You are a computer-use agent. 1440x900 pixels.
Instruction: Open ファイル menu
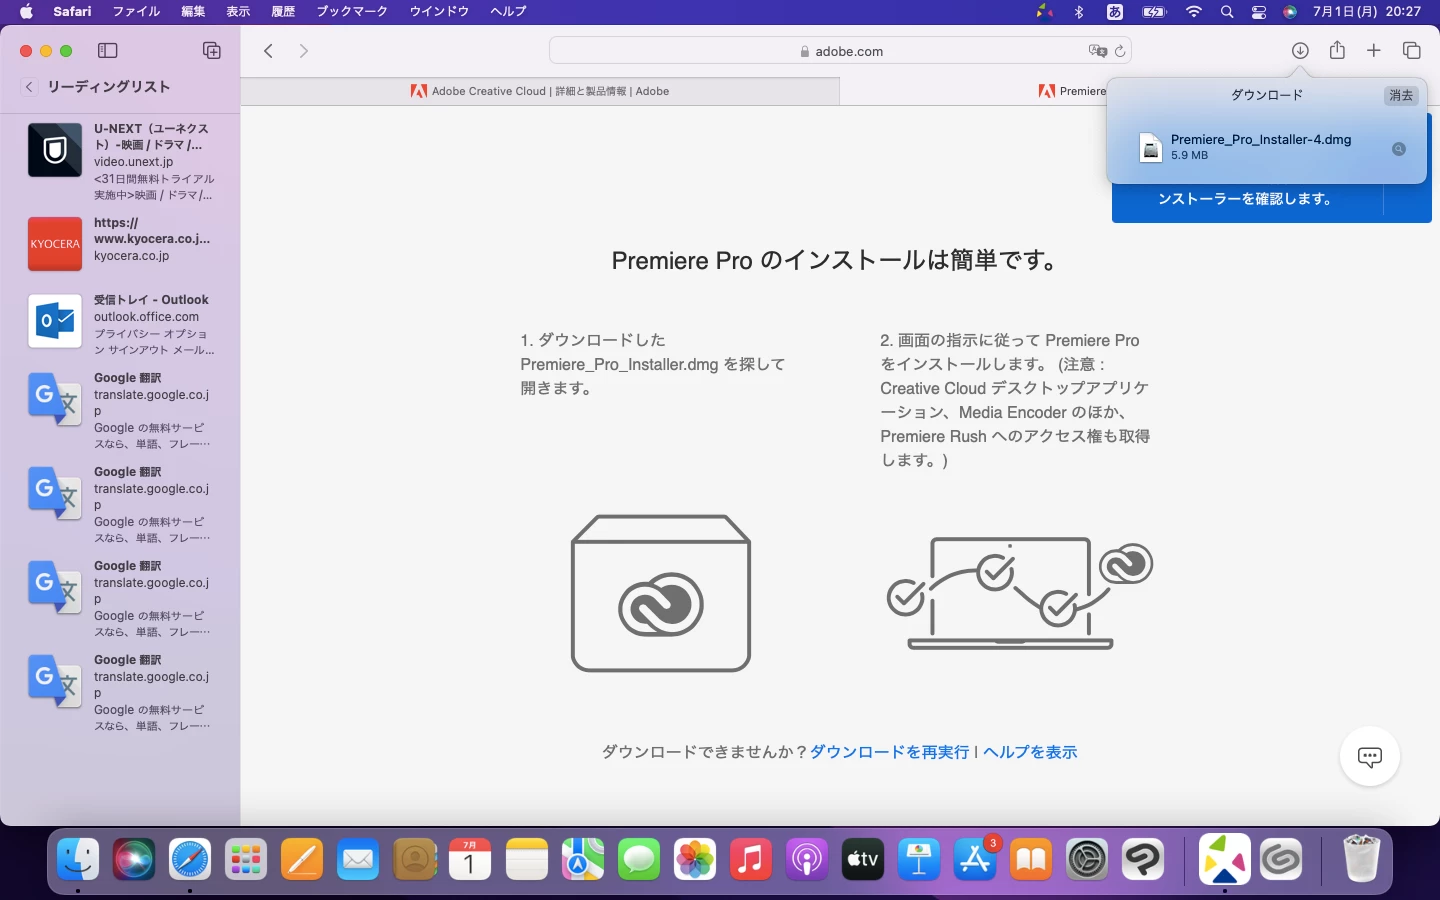[136, 12]
